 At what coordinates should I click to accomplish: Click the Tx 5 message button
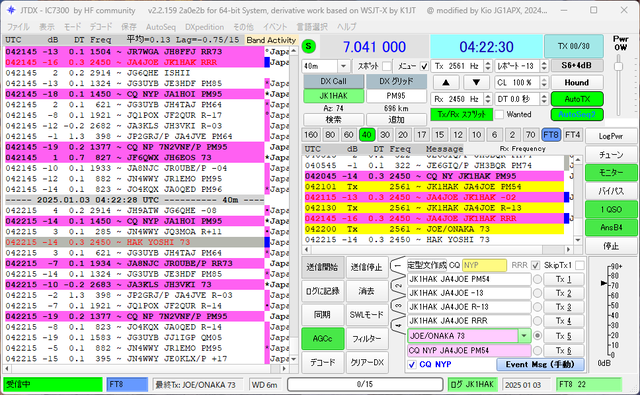pos(563,336)
